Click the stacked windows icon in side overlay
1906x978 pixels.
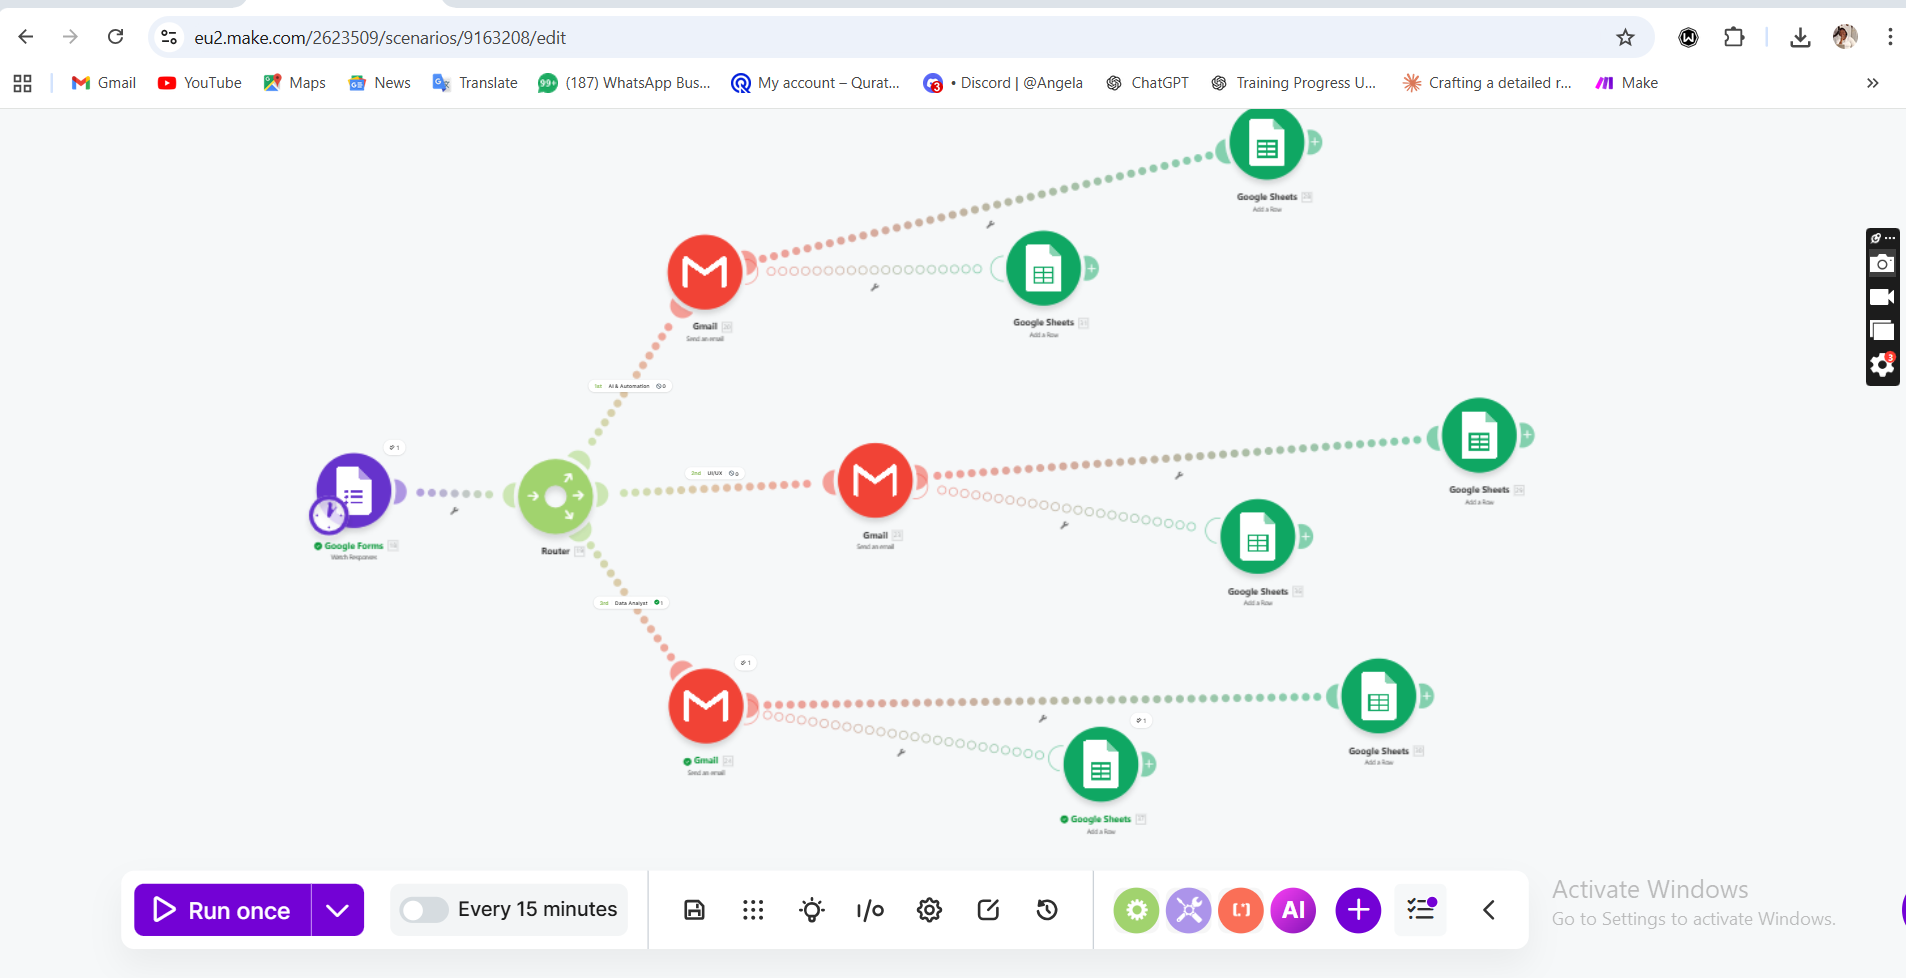point(1882,331)
